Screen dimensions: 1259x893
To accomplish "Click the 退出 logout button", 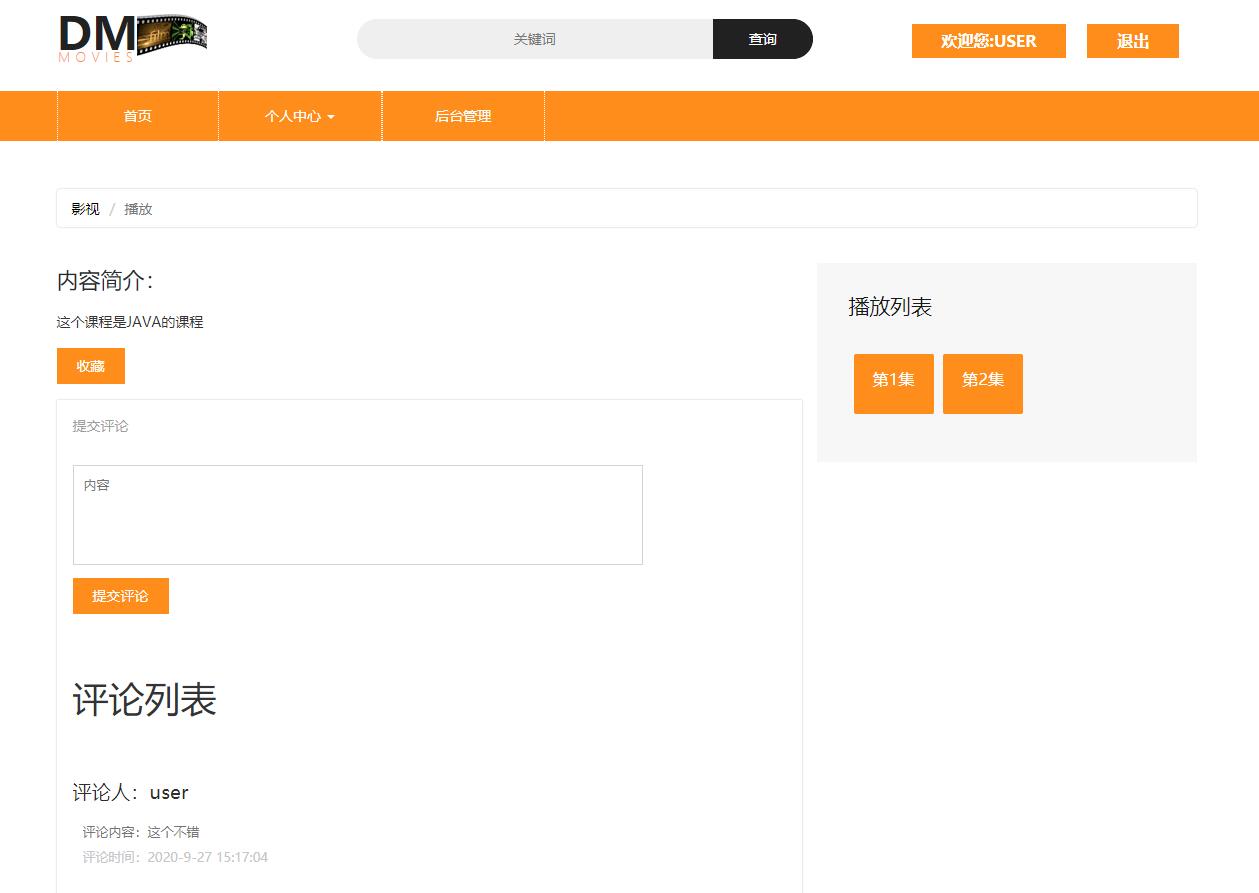I will click(1132, 41).
